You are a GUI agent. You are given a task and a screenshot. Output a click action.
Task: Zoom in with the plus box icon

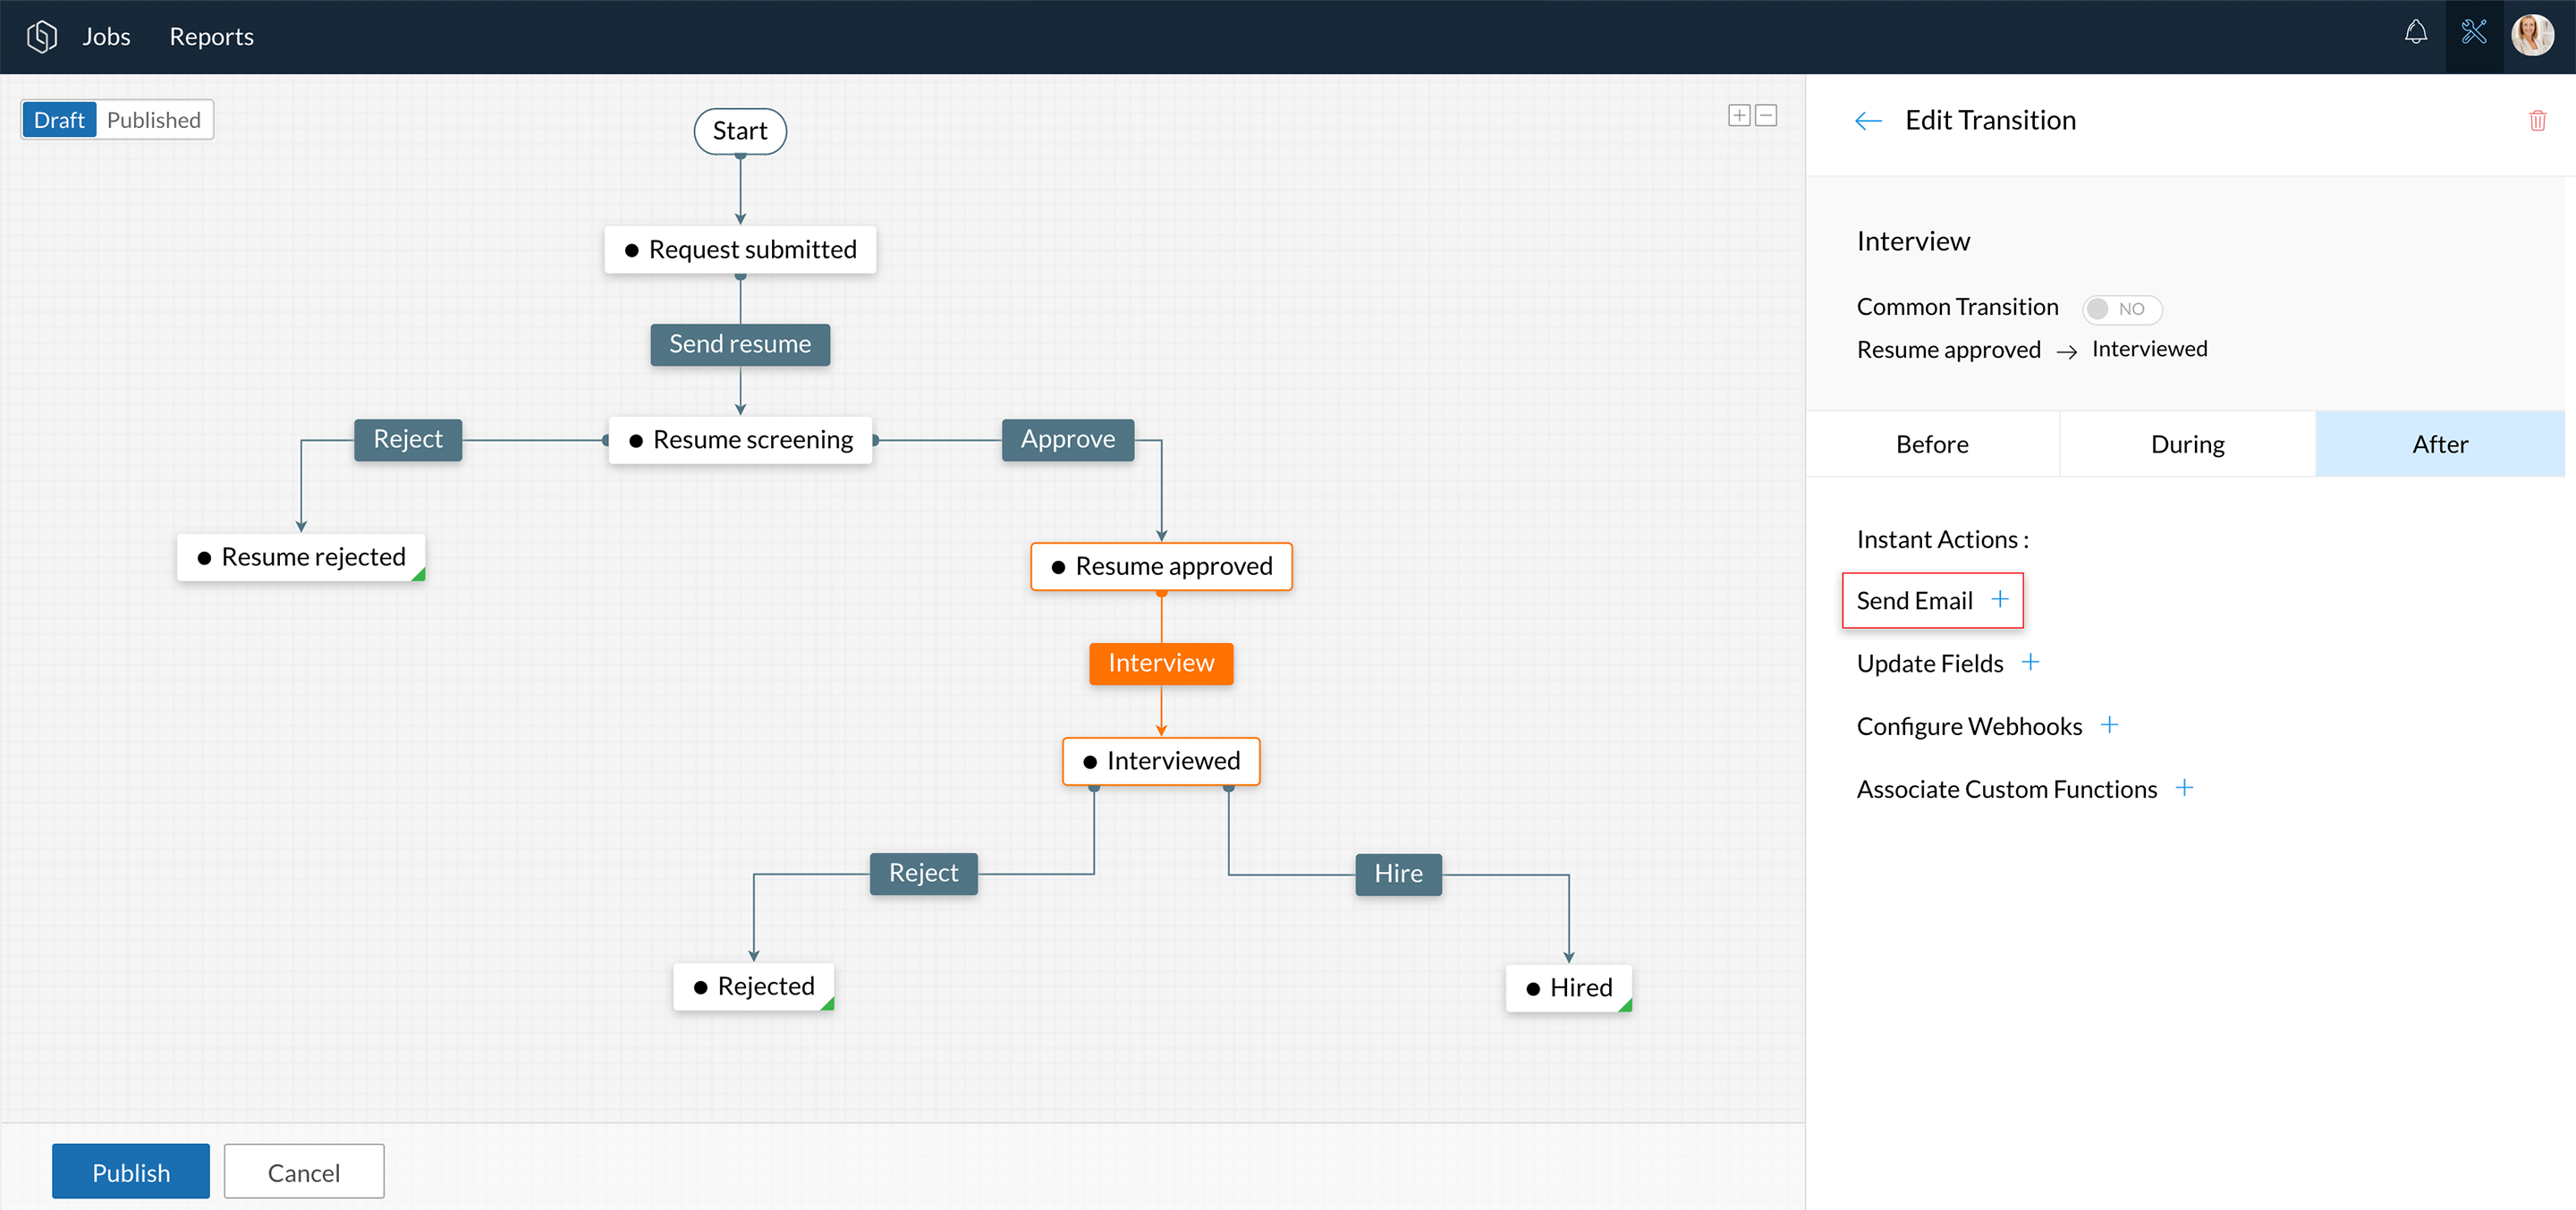click(1739, 116)
